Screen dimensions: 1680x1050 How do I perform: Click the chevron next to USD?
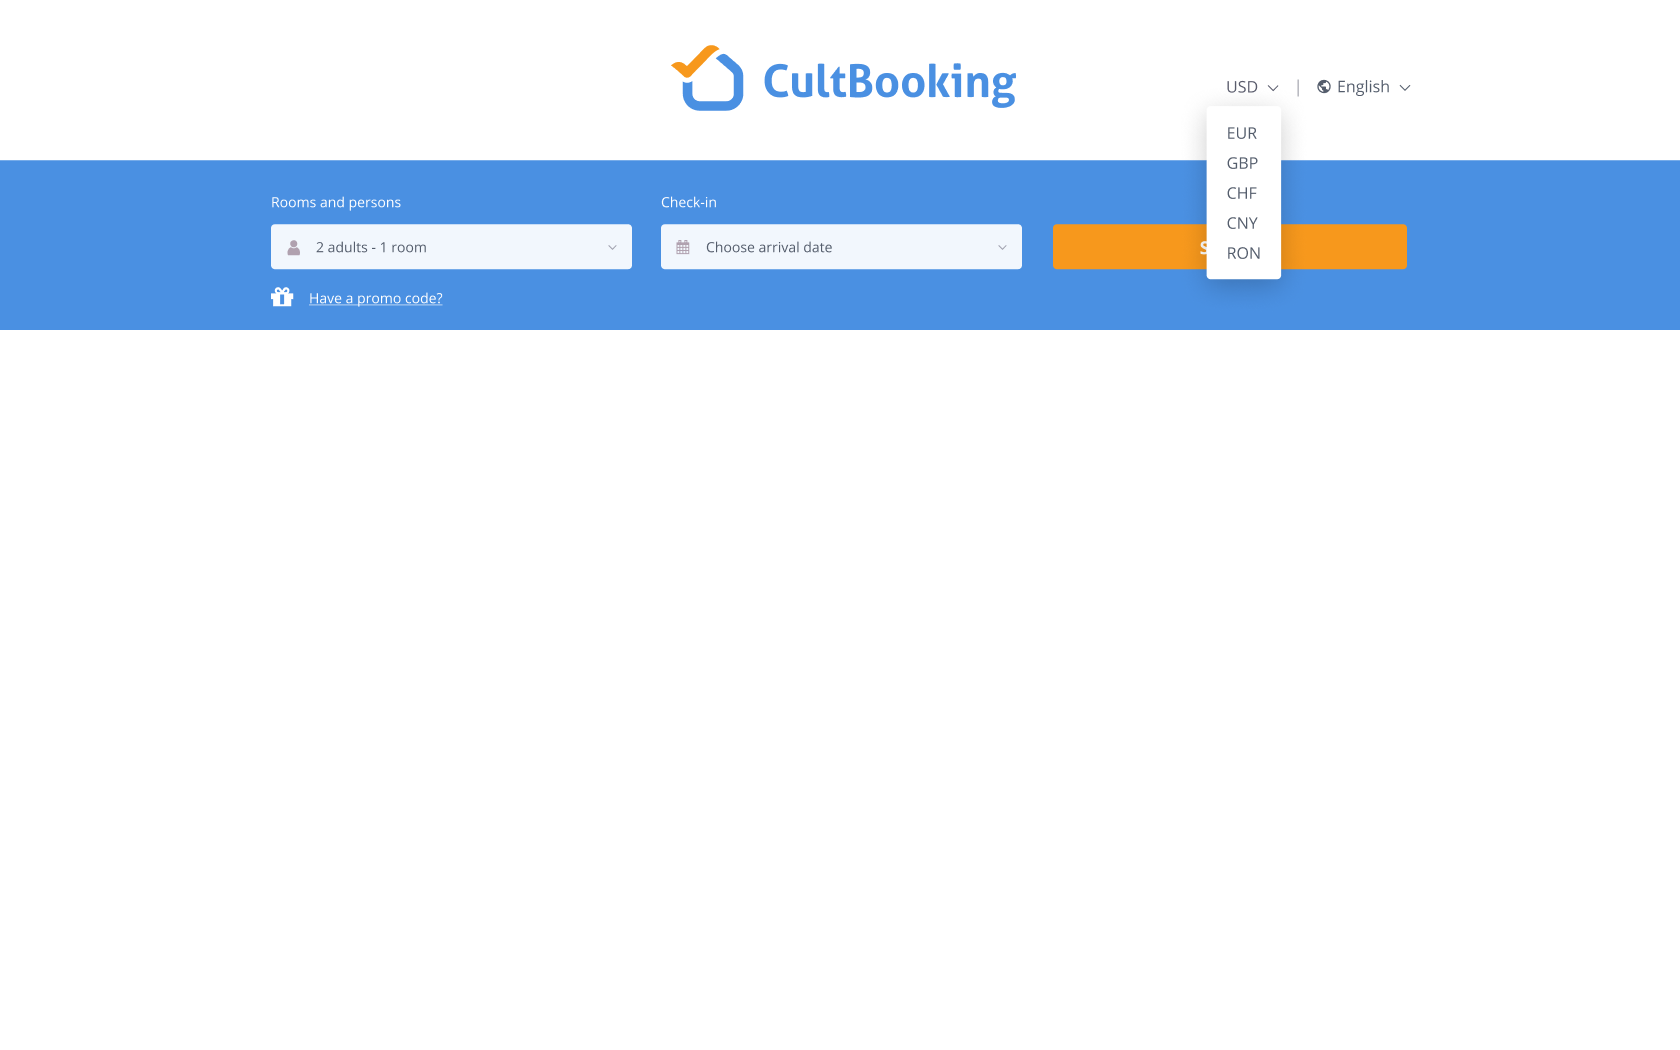tap(1274, 87)
